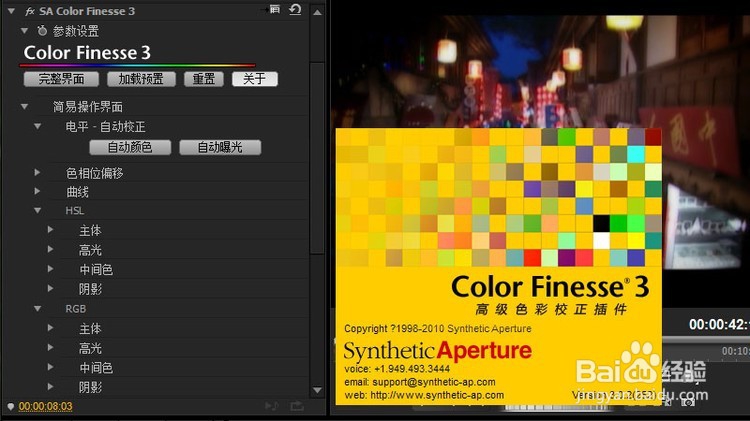Click the support@synthetic-ap.com email text
This screenshot has width=750, height=421.
pos(434,382)
